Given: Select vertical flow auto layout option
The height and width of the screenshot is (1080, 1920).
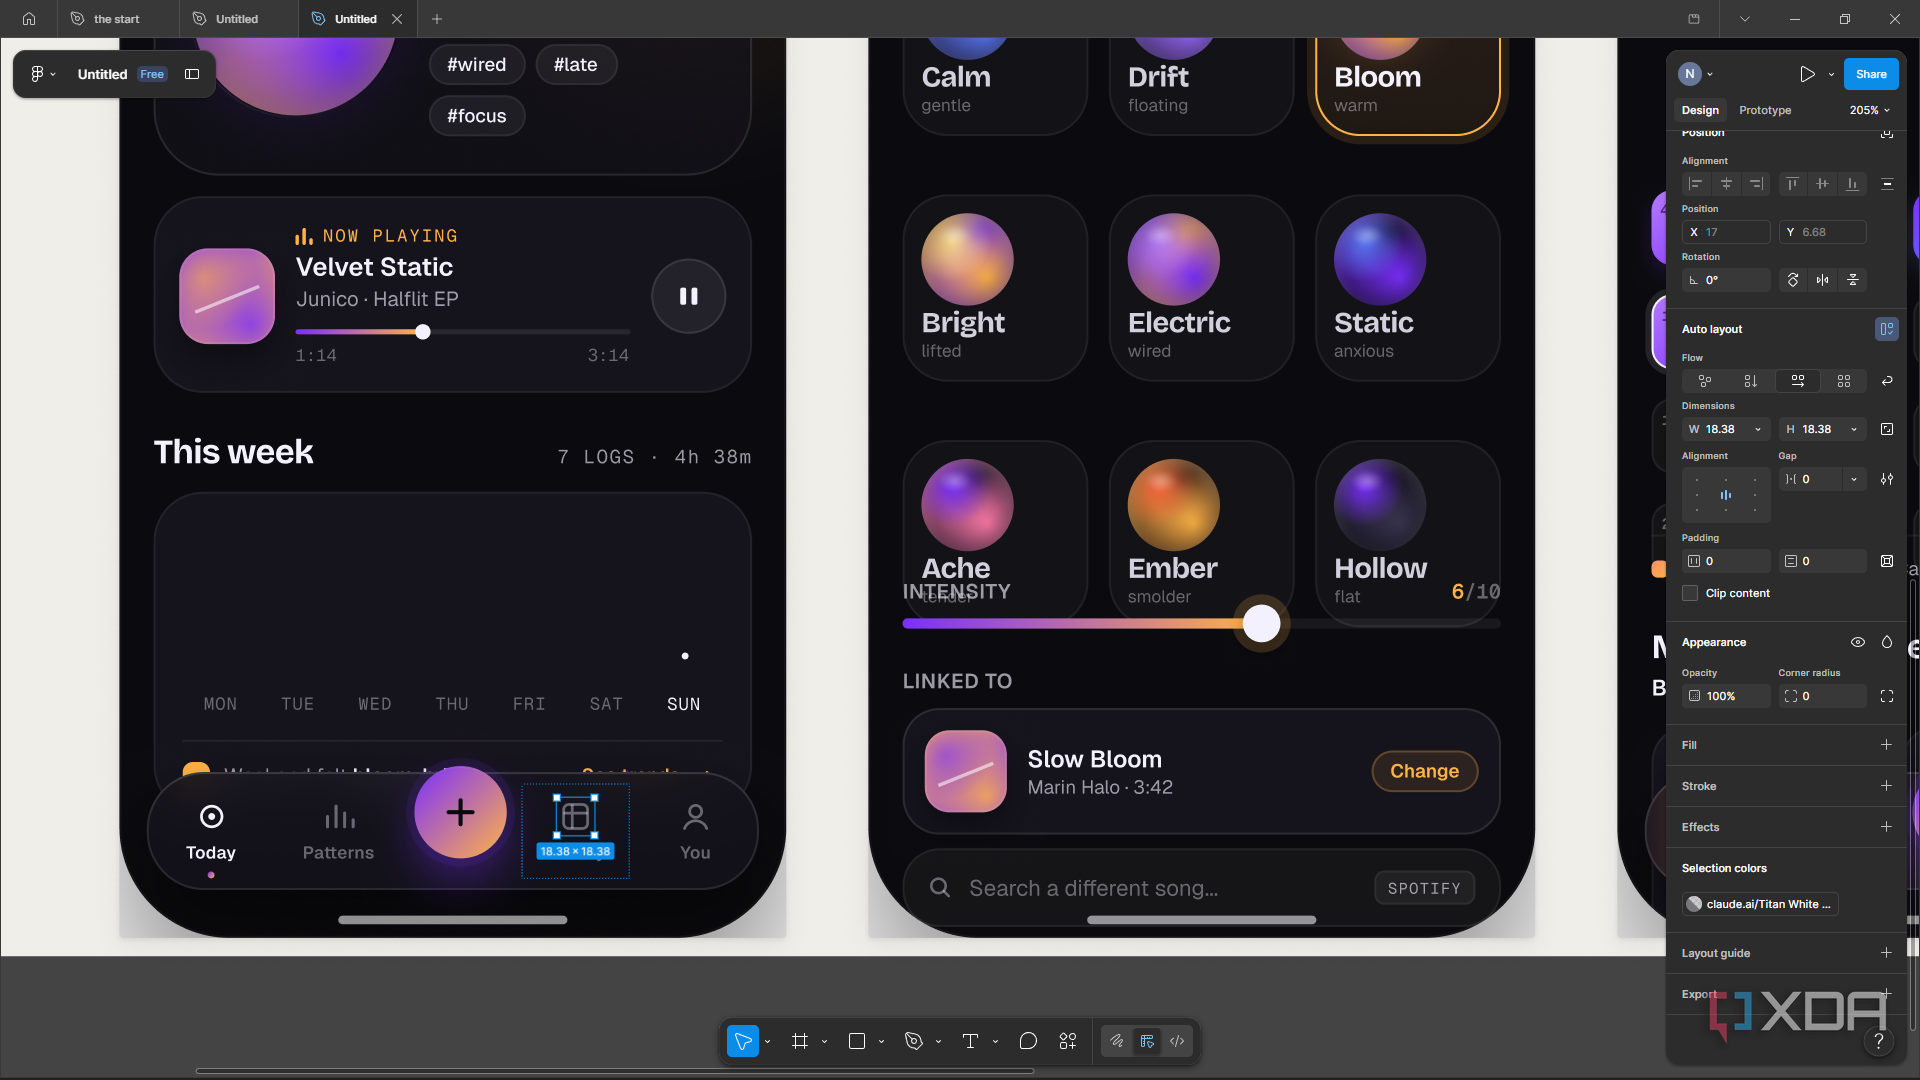Looking at the screenshot, I should (x=1750, y=381).
